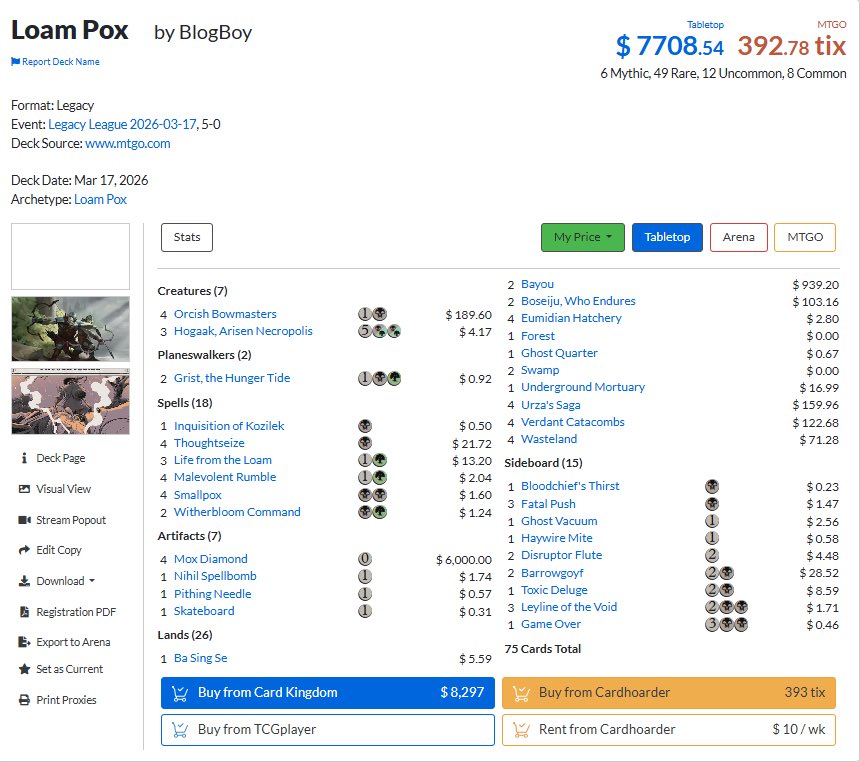
Task: Click the Edit Copy arrow icon
Action: click(x=24, y=550)
